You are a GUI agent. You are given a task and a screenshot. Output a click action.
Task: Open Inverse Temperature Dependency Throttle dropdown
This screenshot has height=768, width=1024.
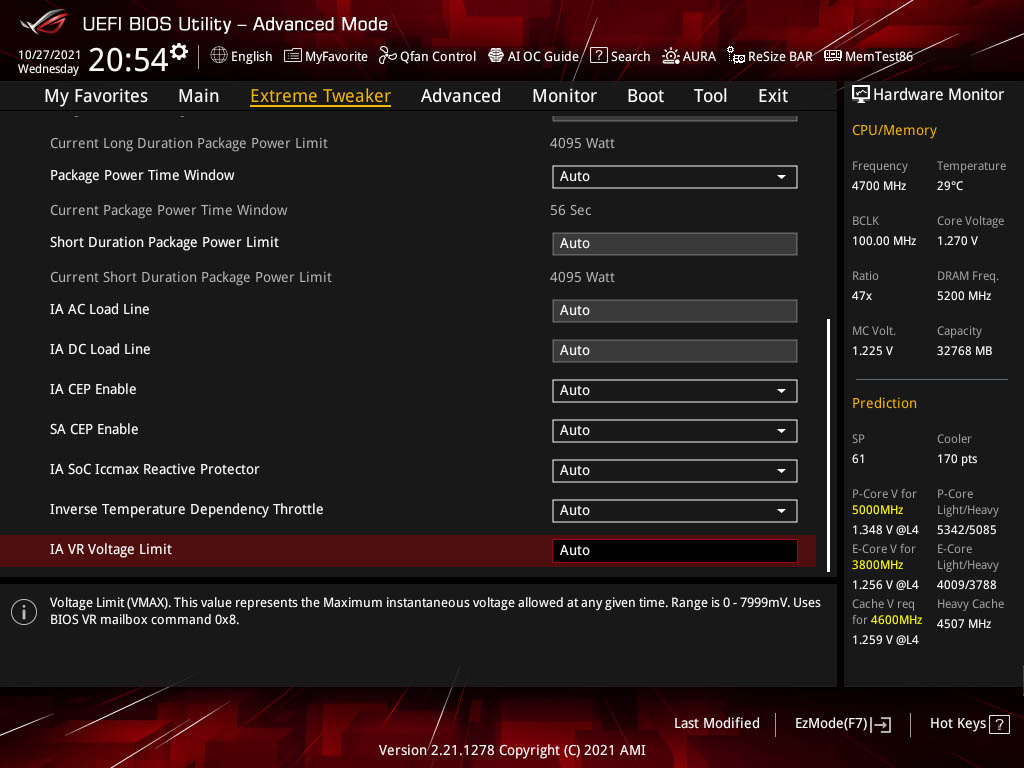pos(675,511)
